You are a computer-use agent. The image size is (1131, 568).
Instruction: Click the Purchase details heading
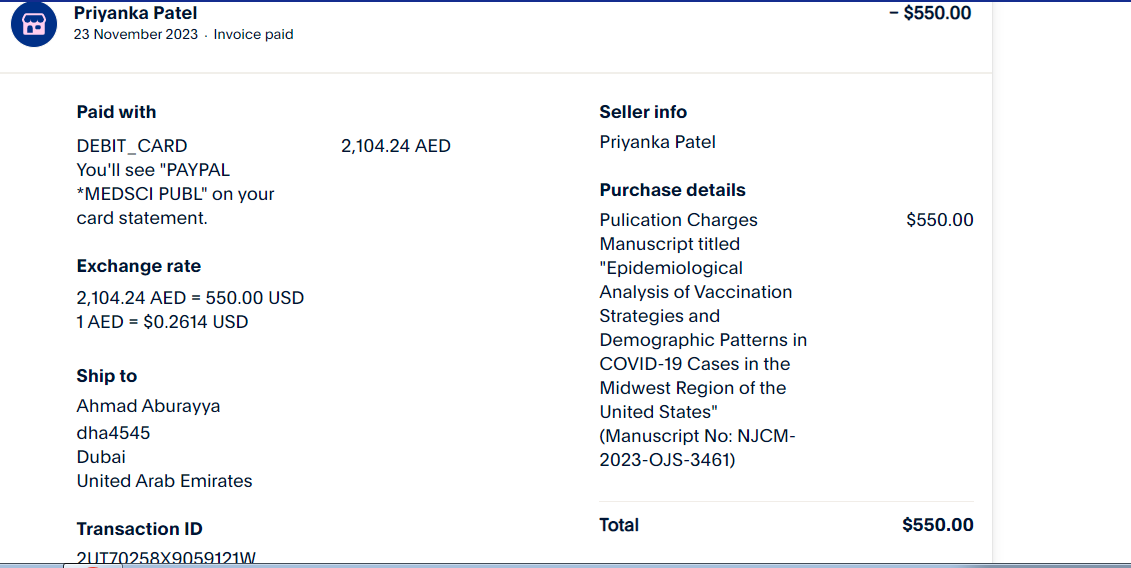[x=672, y=190]
